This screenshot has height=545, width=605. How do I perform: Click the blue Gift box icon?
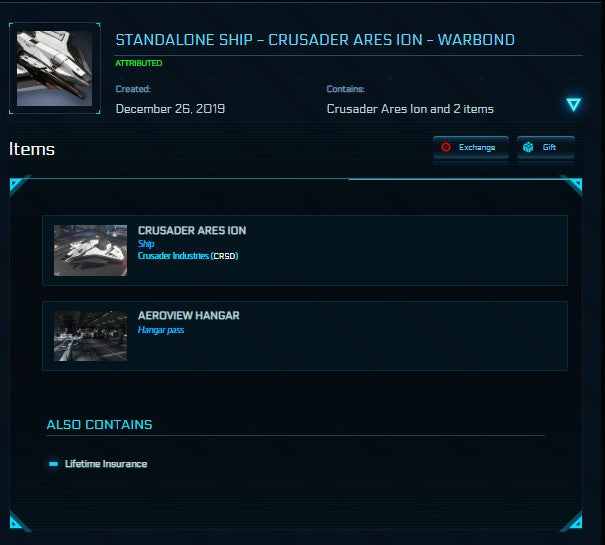point(528,148)
